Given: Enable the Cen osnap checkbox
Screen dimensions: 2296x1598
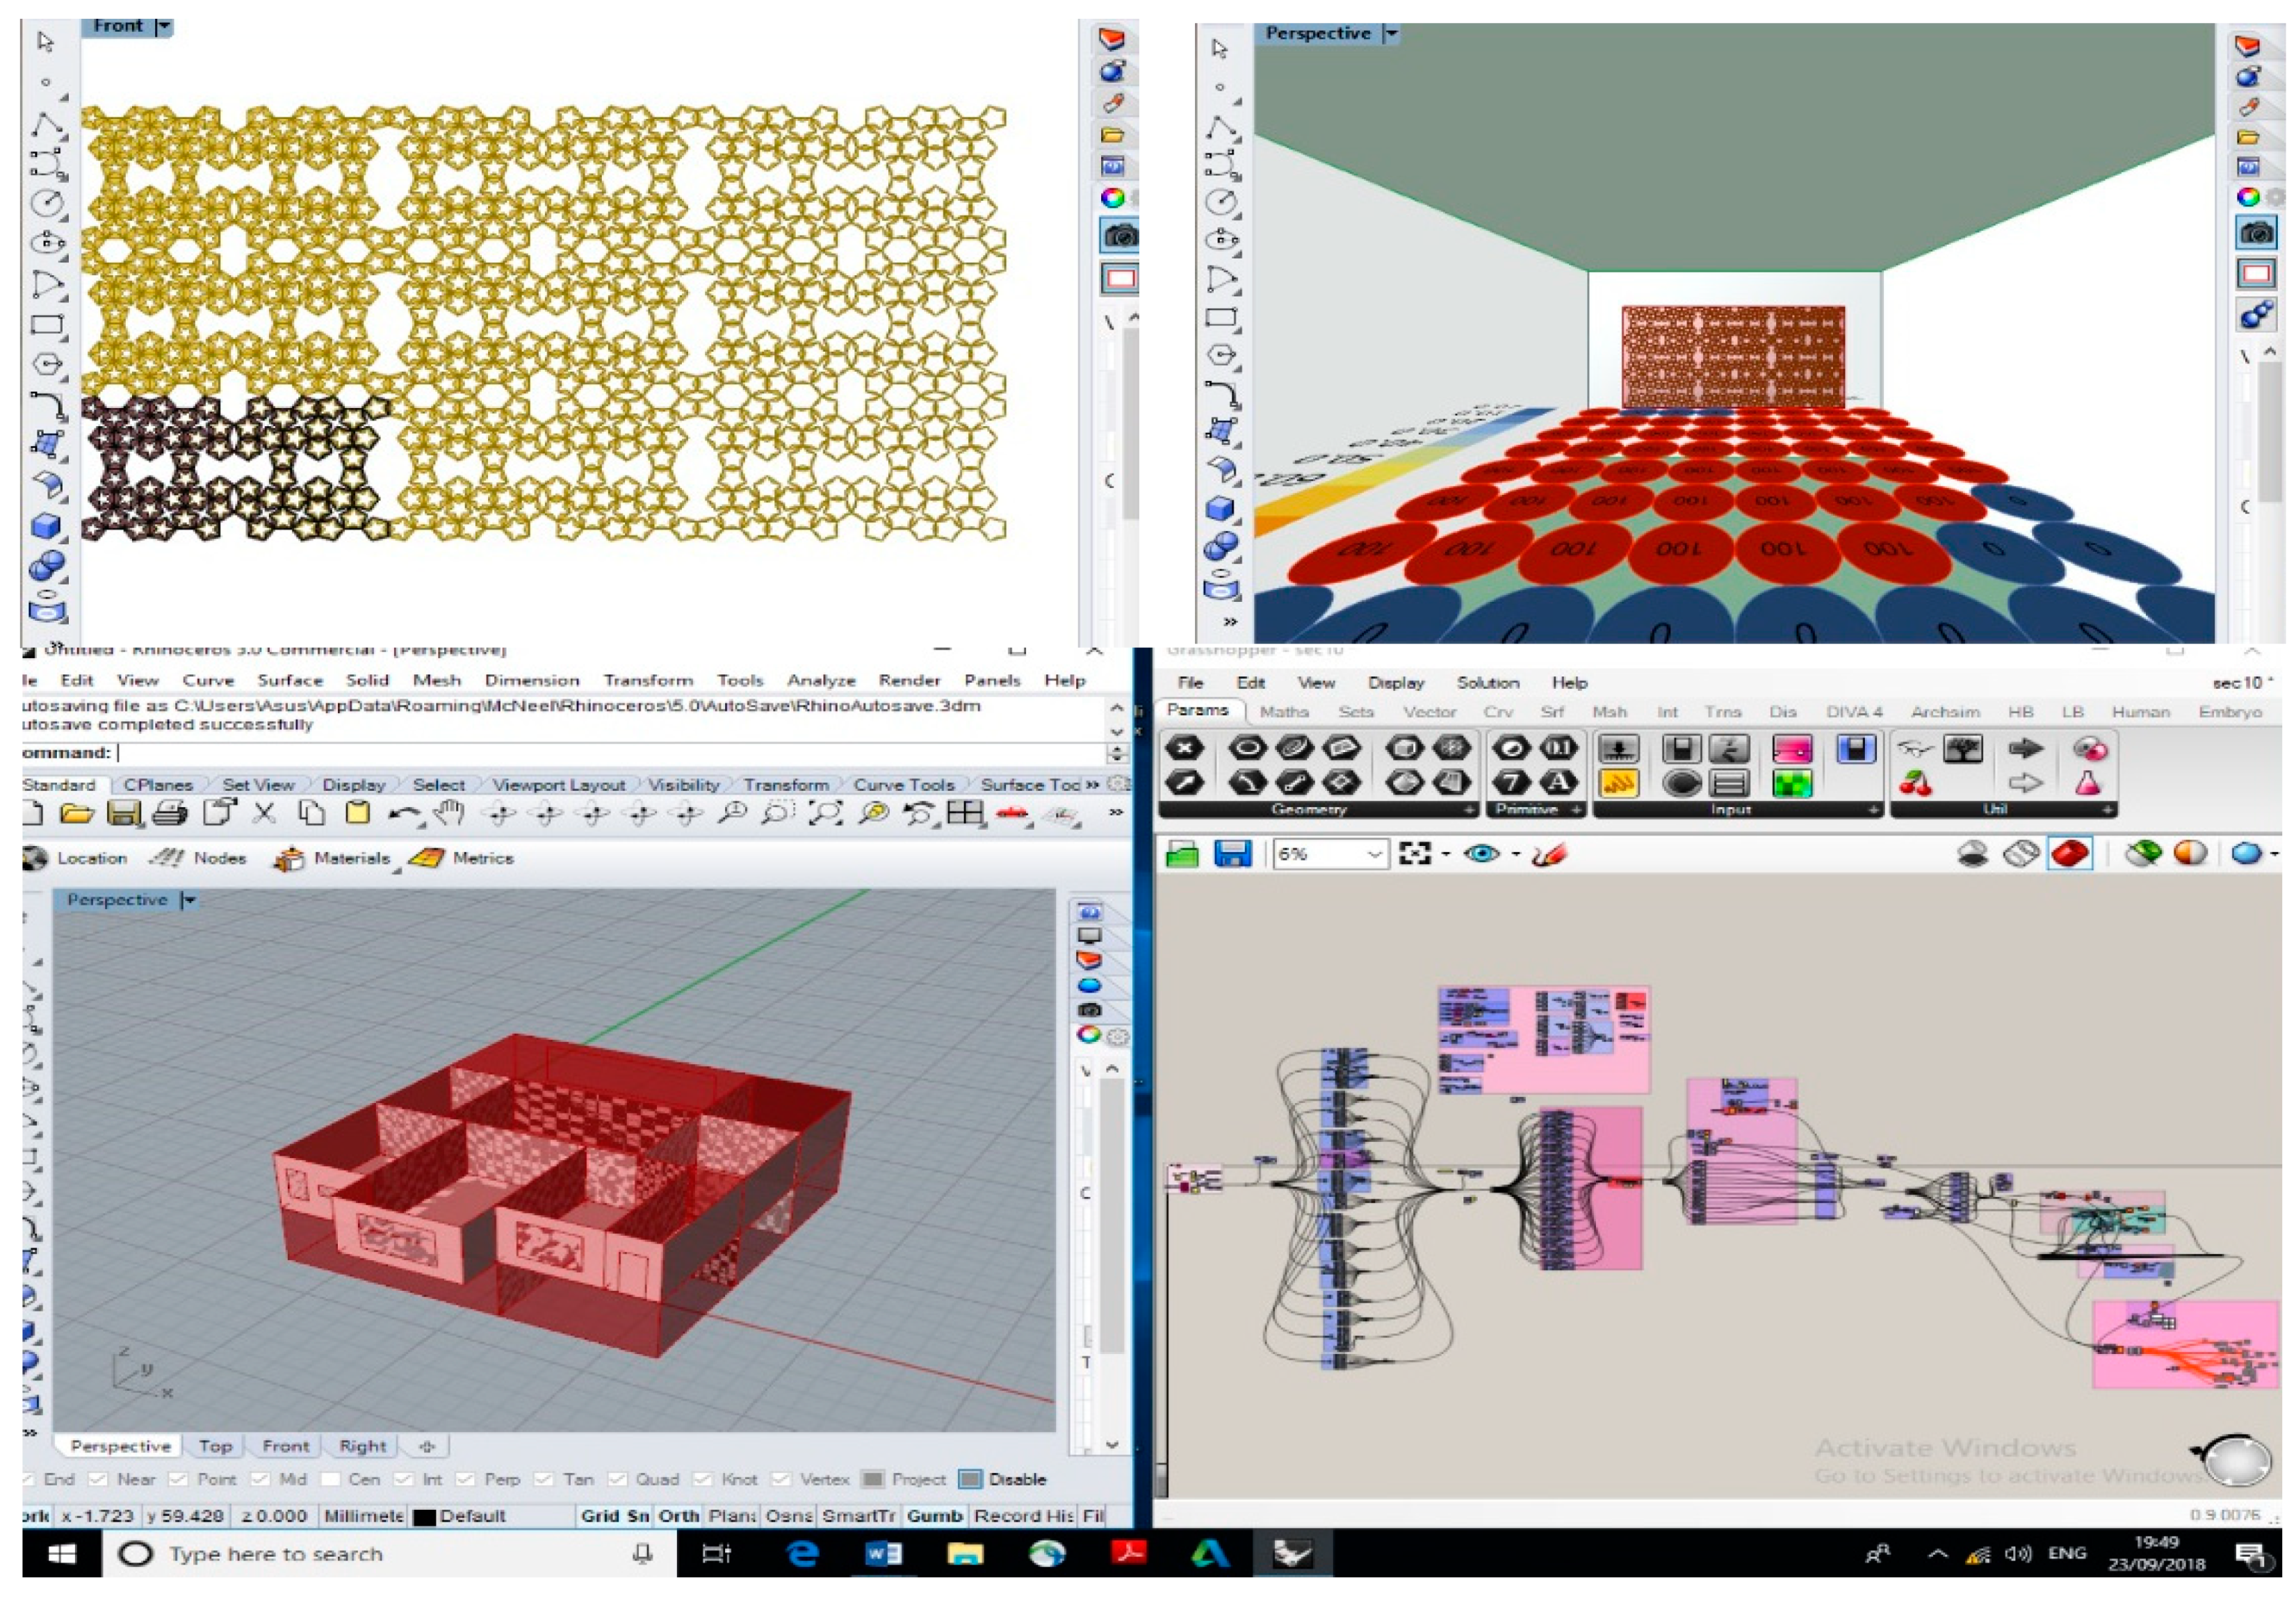Looking at the screenshot, I should click(330, 1479).
